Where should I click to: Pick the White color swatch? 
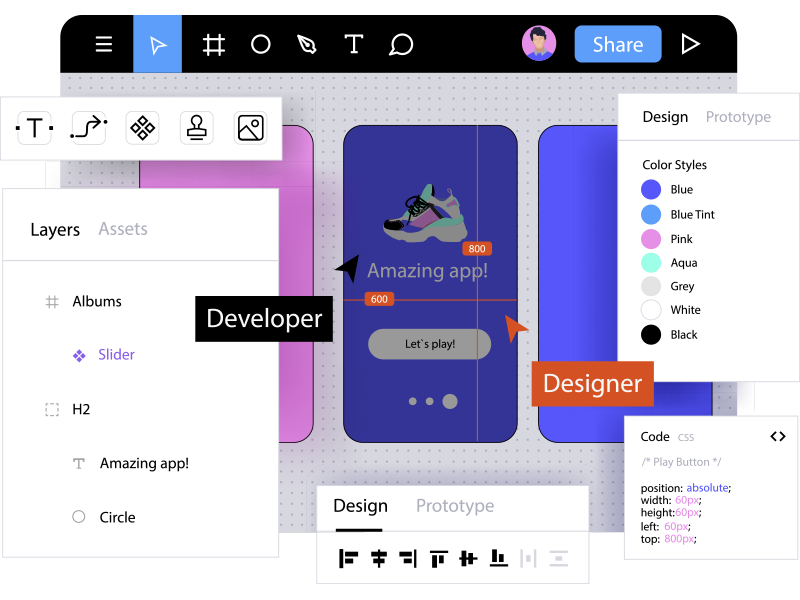pyautogui.click(x=651, y=310)
